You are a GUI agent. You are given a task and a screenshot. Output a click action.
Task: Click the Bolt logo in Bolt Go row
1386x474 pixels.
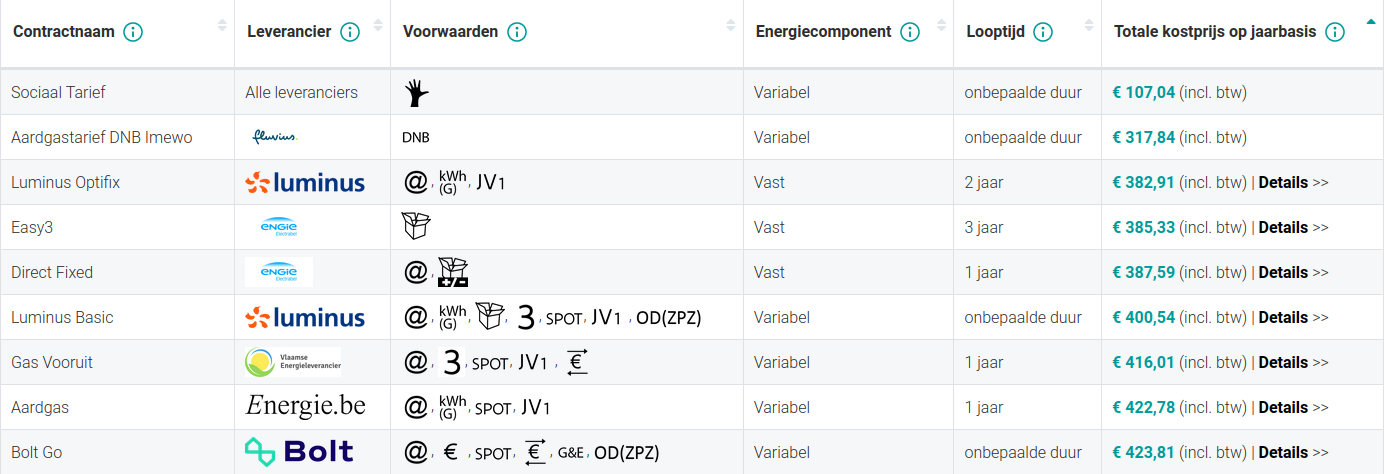[x=299, y=451]
